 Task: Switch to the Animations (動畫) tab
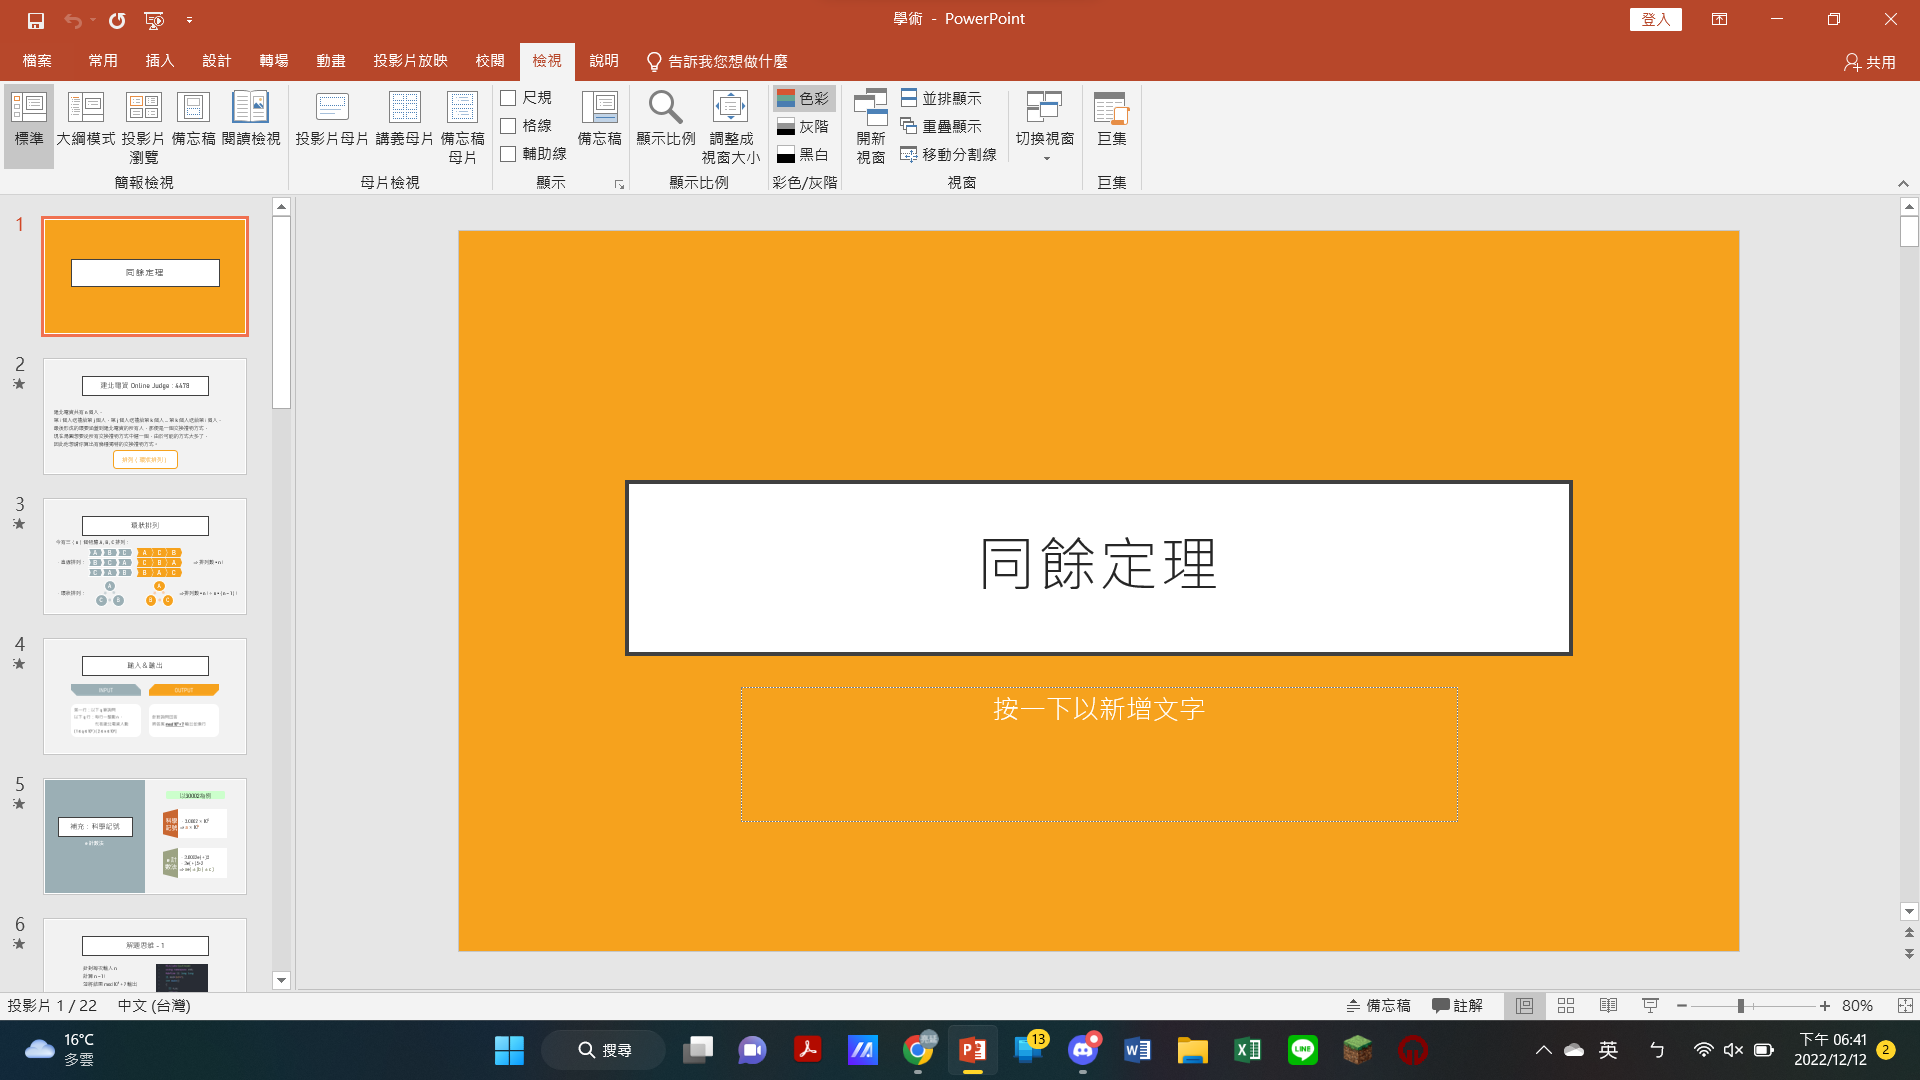330,61
